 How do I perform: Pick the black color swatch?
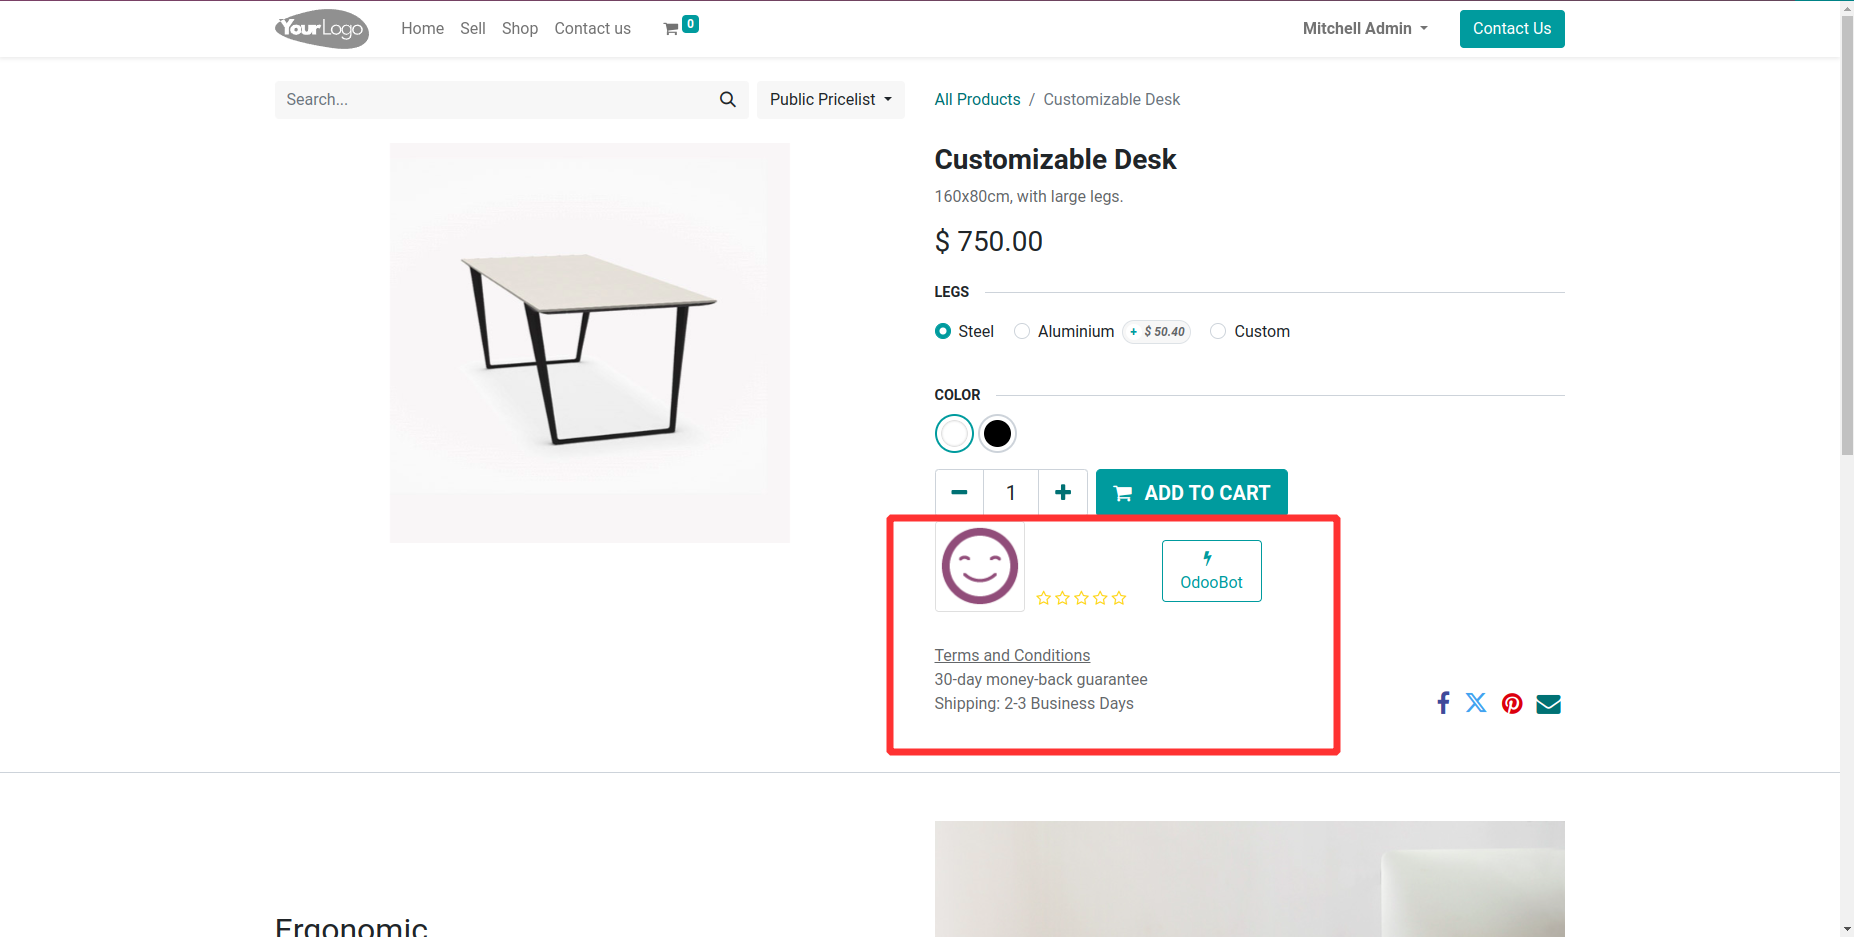coord(997,434)
